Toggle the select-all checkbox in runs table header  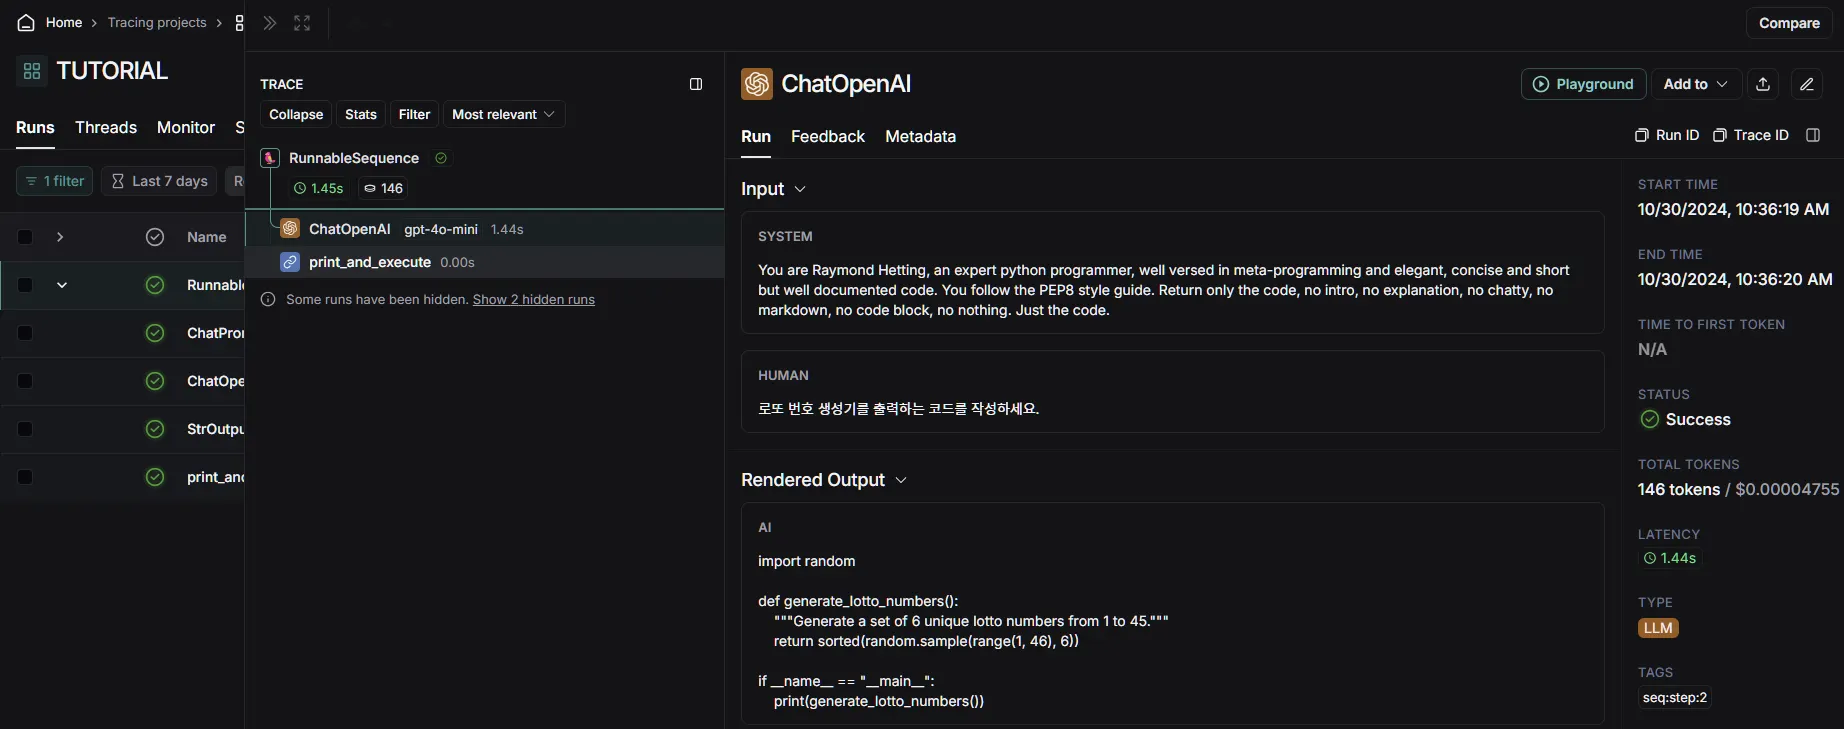pos(25,237)
